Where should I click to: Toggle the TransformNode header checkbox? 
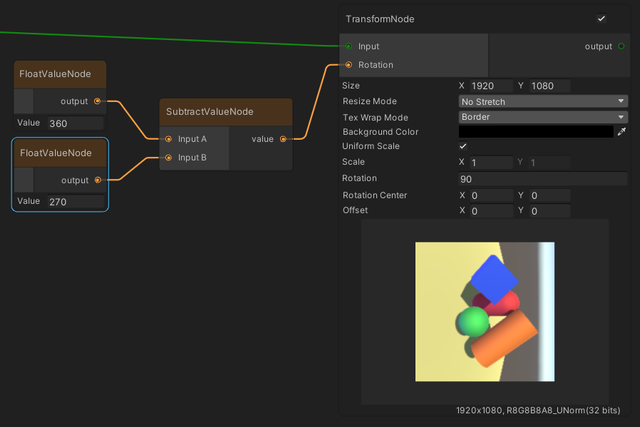tap(601, 19)
